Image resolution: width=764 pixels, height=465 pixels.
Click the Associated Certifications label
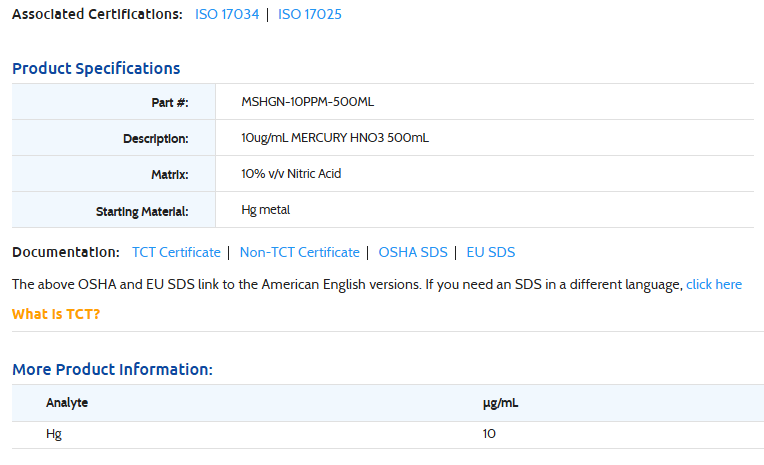[97, 15]
